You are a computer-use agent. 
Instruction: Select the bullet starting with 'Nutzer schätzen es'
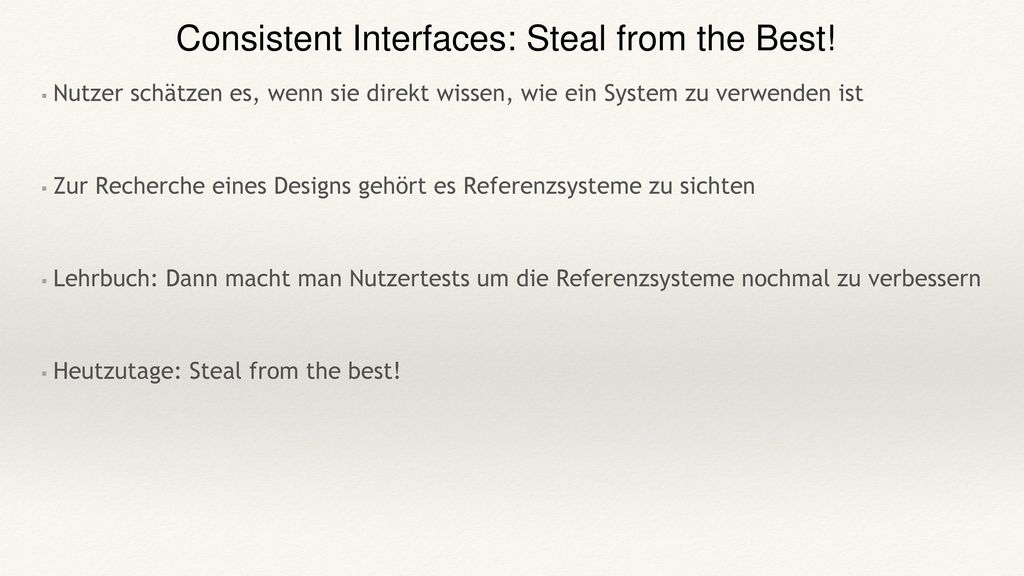point(458,93)
